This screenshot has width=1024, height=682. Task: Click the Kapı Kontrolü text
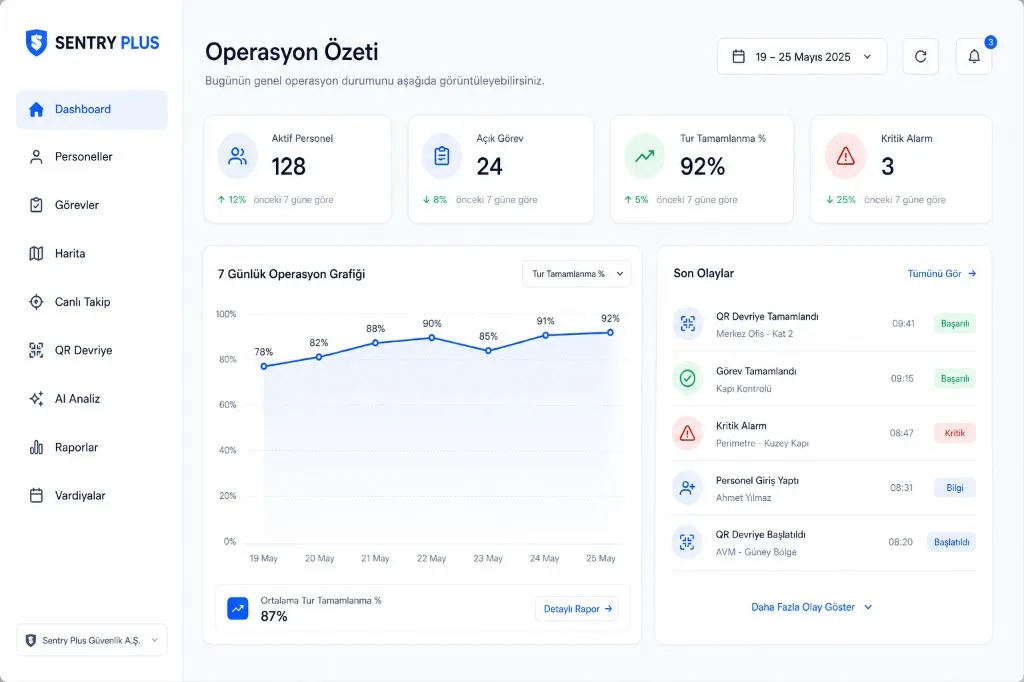[744, 389]
